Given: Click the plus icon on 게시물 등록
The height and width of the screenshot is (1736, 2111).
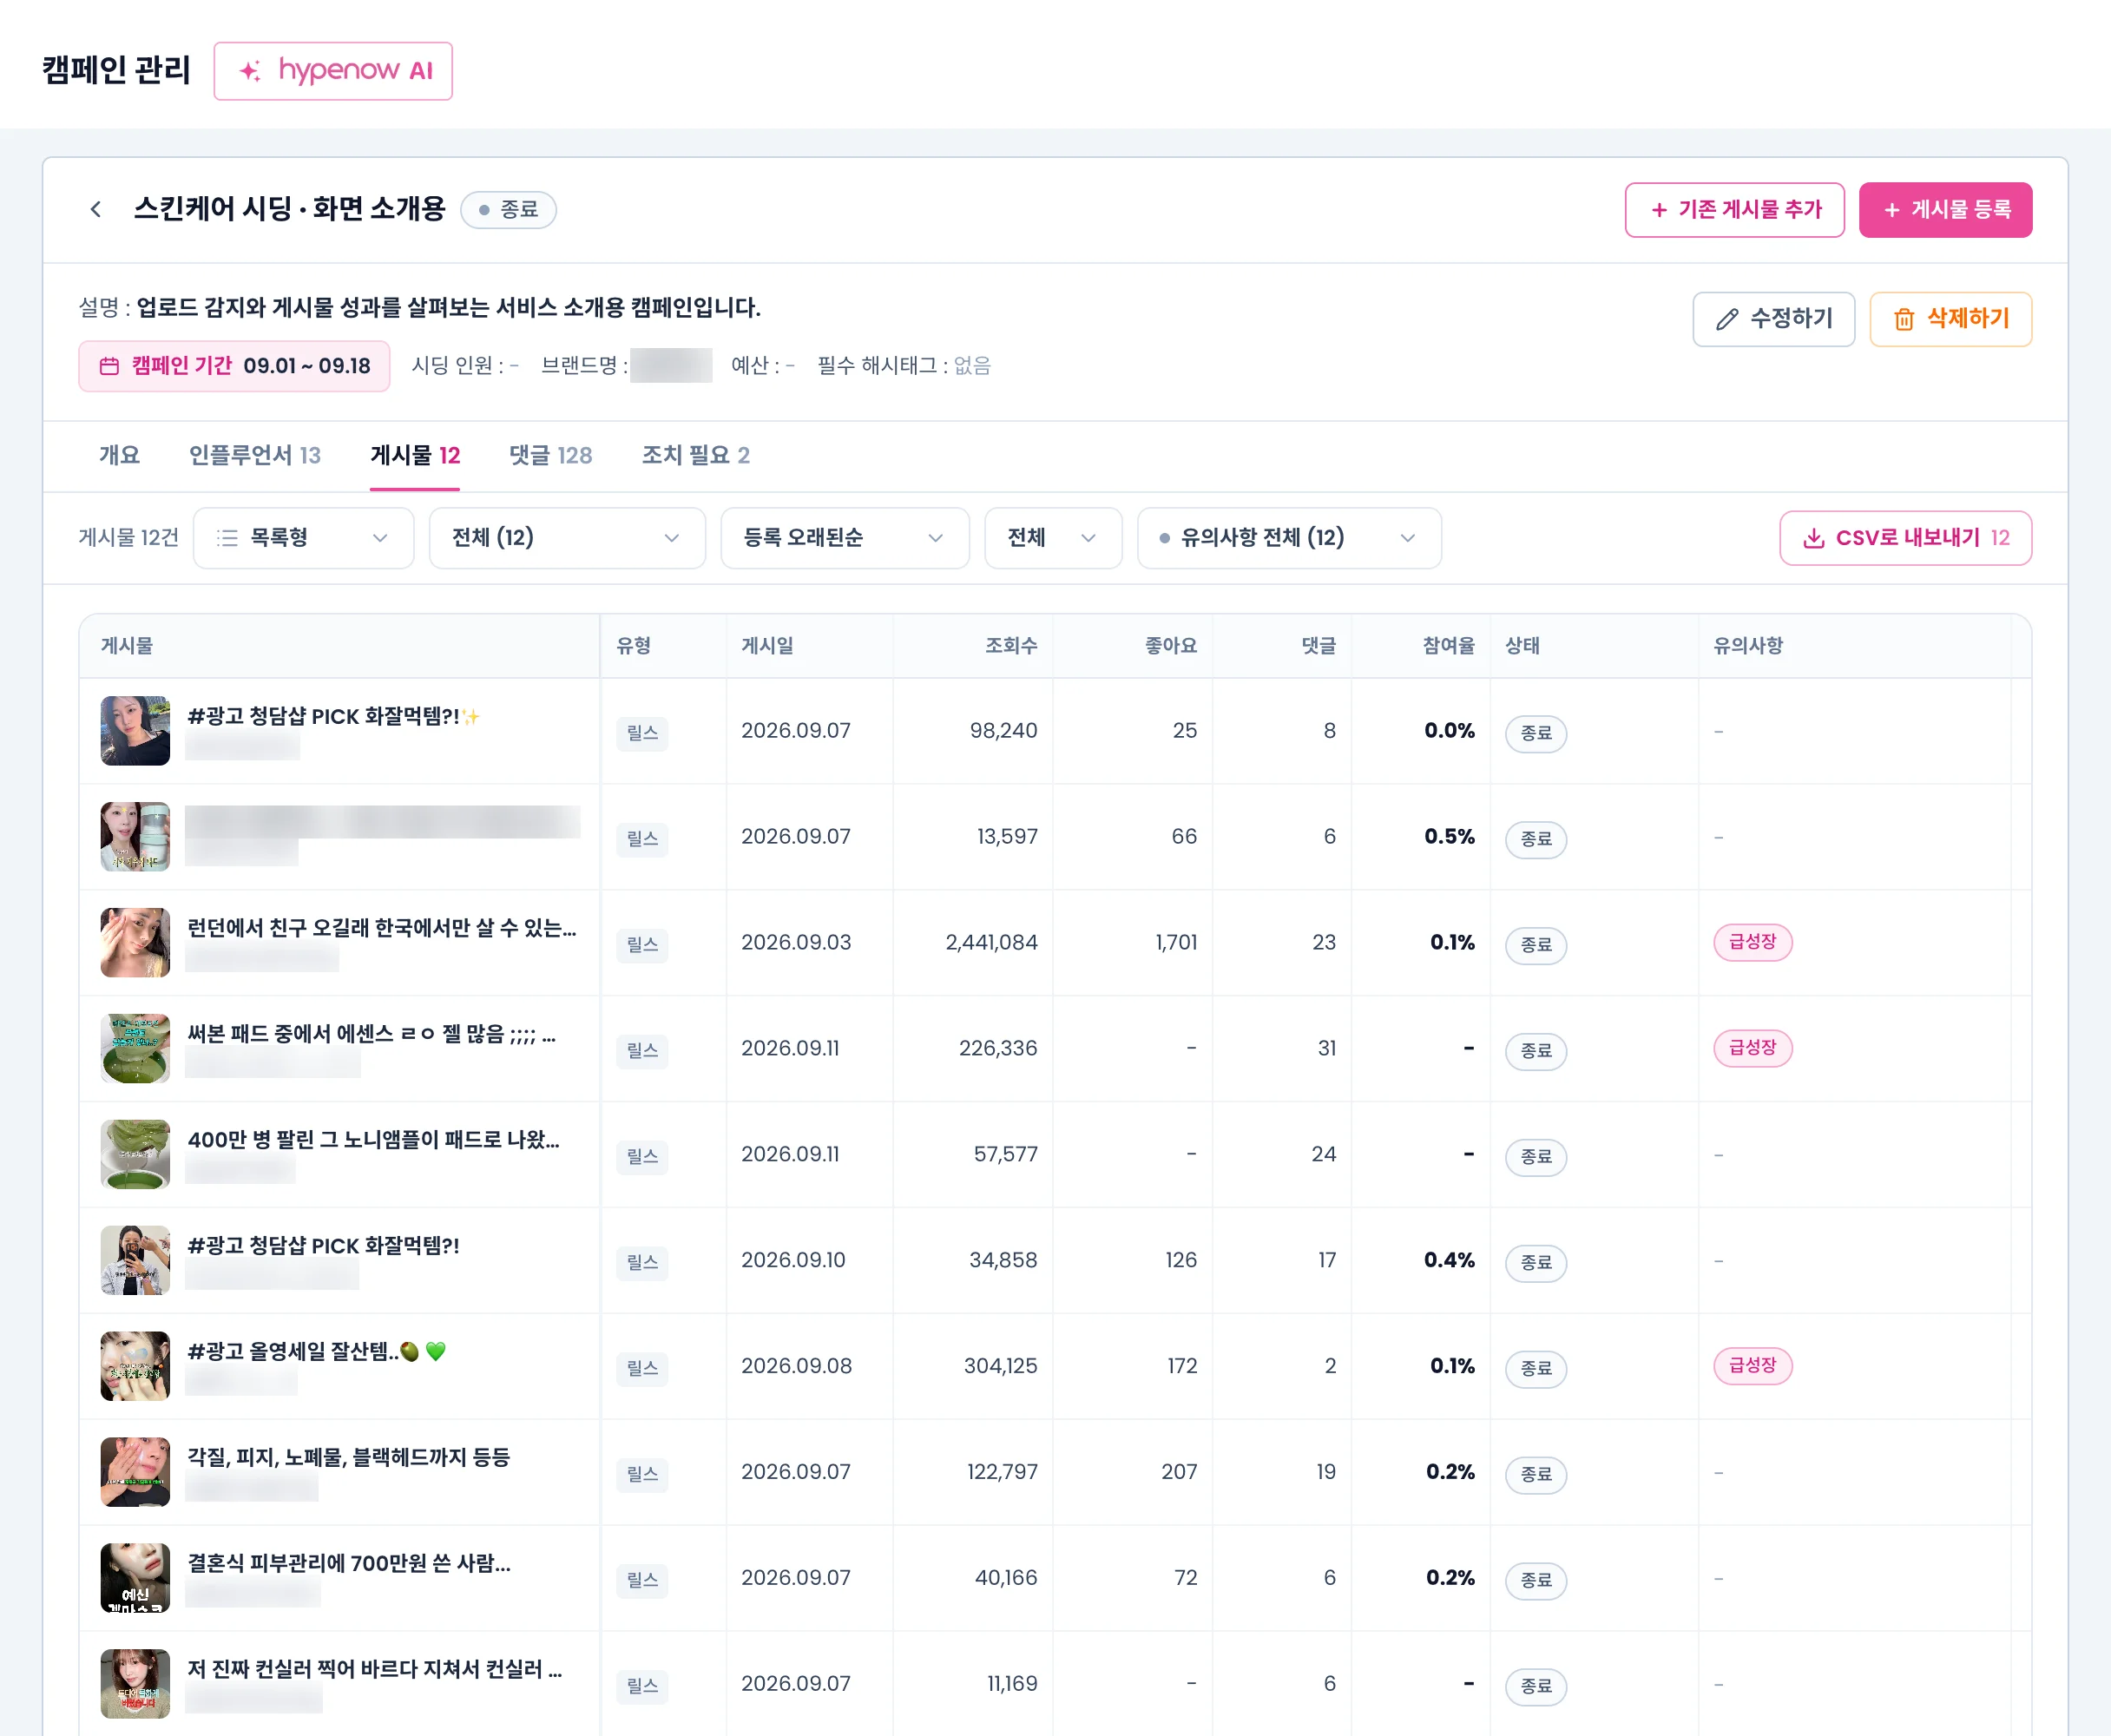Looking at the screenshot, I should [1891, 210].
